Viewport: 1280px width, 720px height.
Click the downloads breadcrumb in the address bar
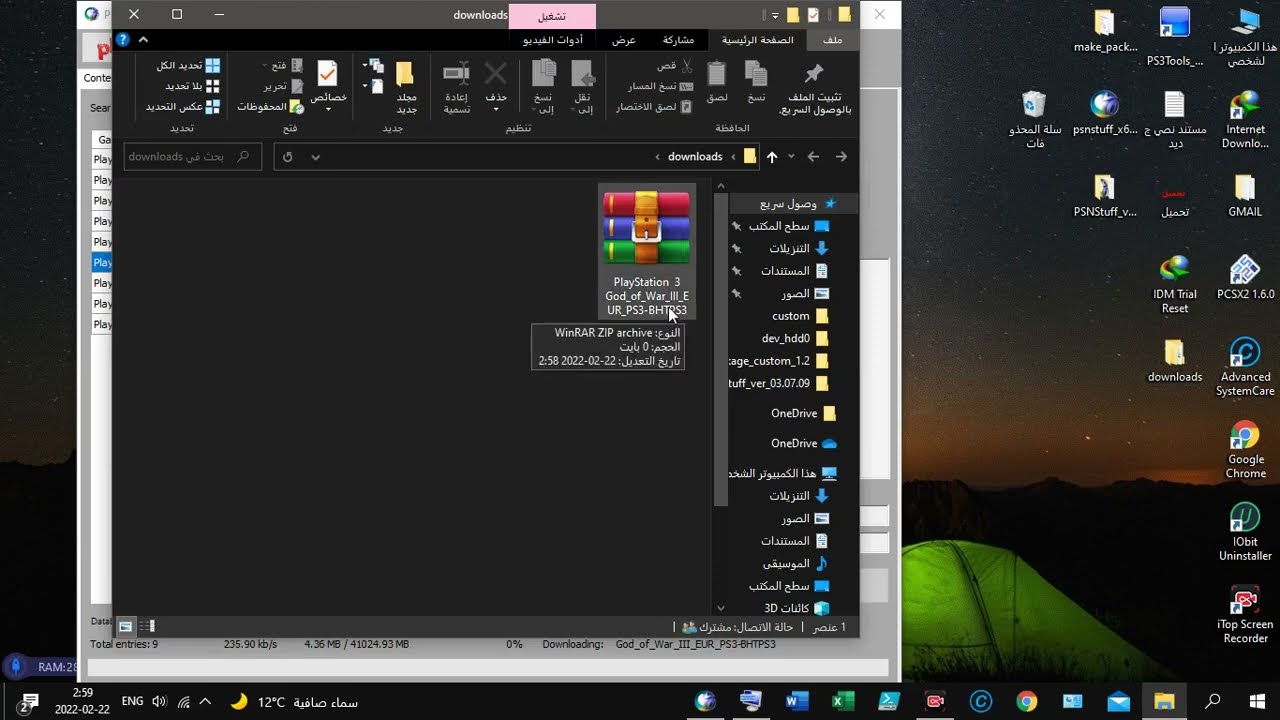click(695, 156)
